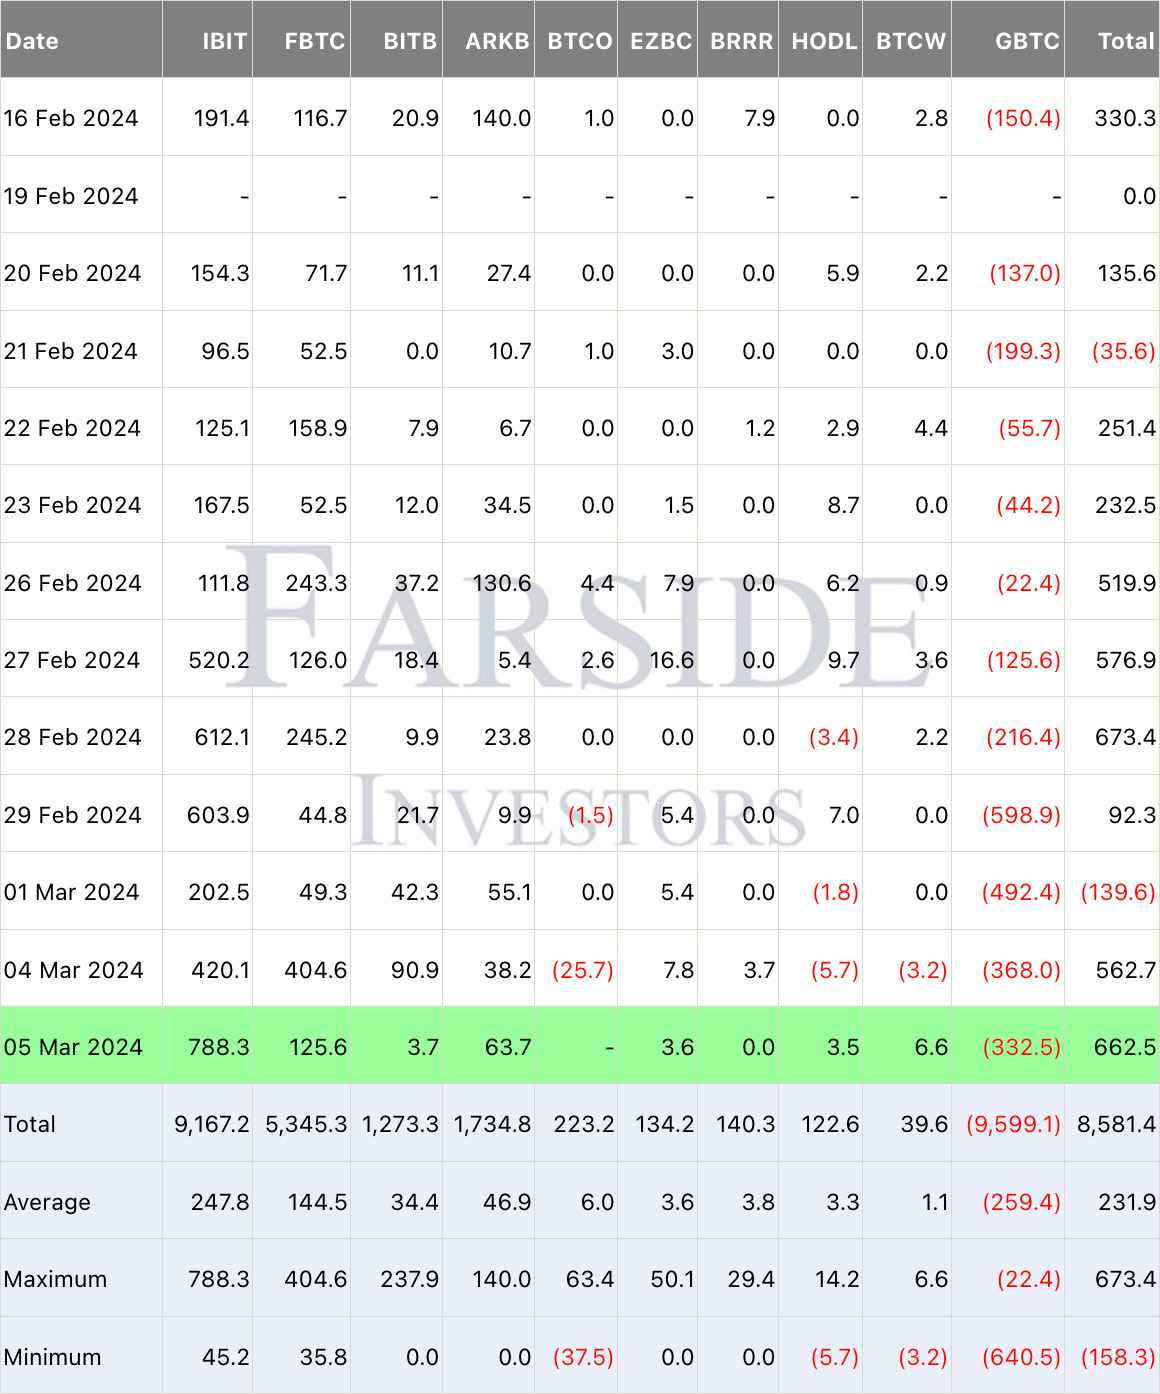Click GBTC average (259.4)
The height and width of the screenshot is (1394, 1160).
pyautogui.click(x=1021, y=1202)
